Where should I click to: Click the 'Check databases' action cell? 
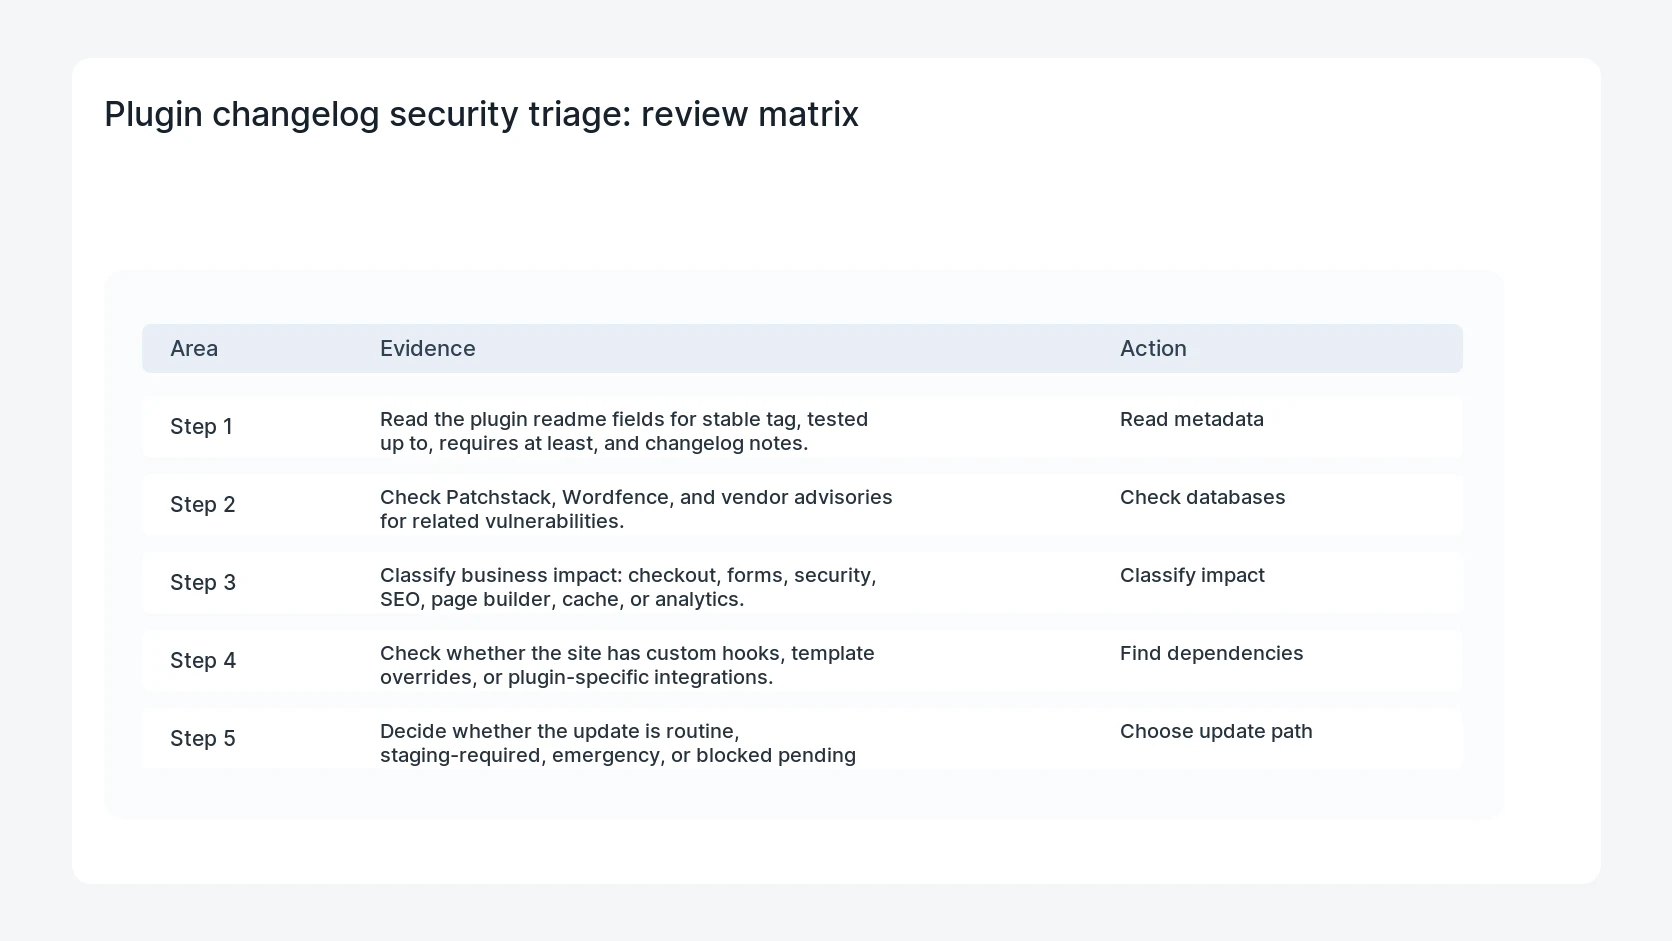click(x=1203, y=497)
